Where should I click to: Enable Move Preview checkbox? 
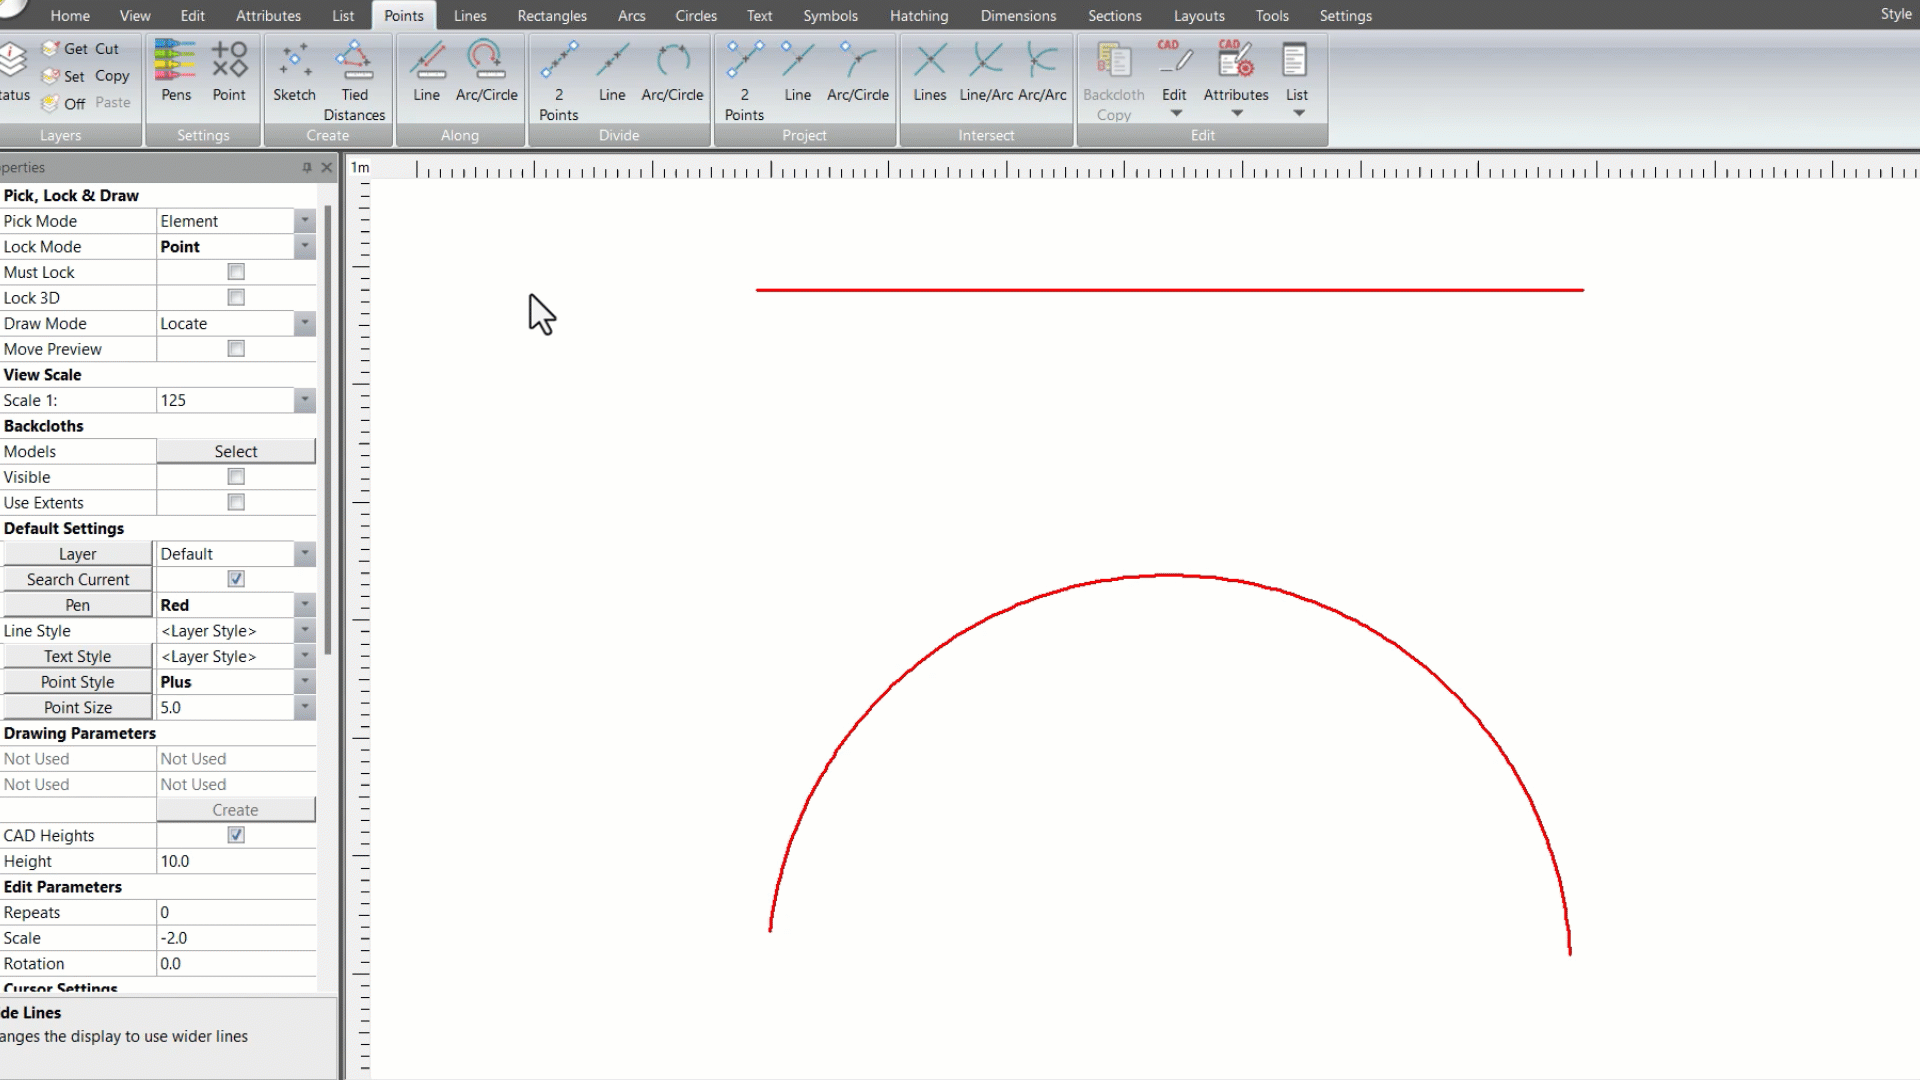(236, 349)
